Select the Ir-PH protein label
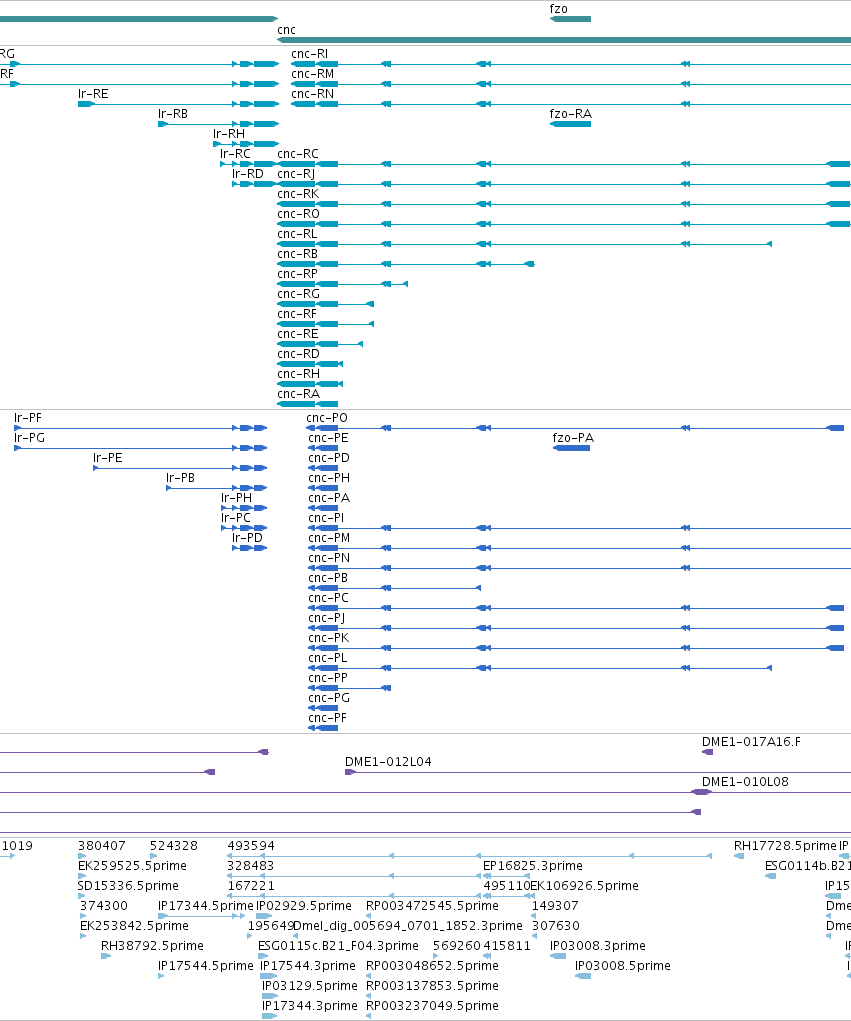851x1021 pixels. [236, 498]
